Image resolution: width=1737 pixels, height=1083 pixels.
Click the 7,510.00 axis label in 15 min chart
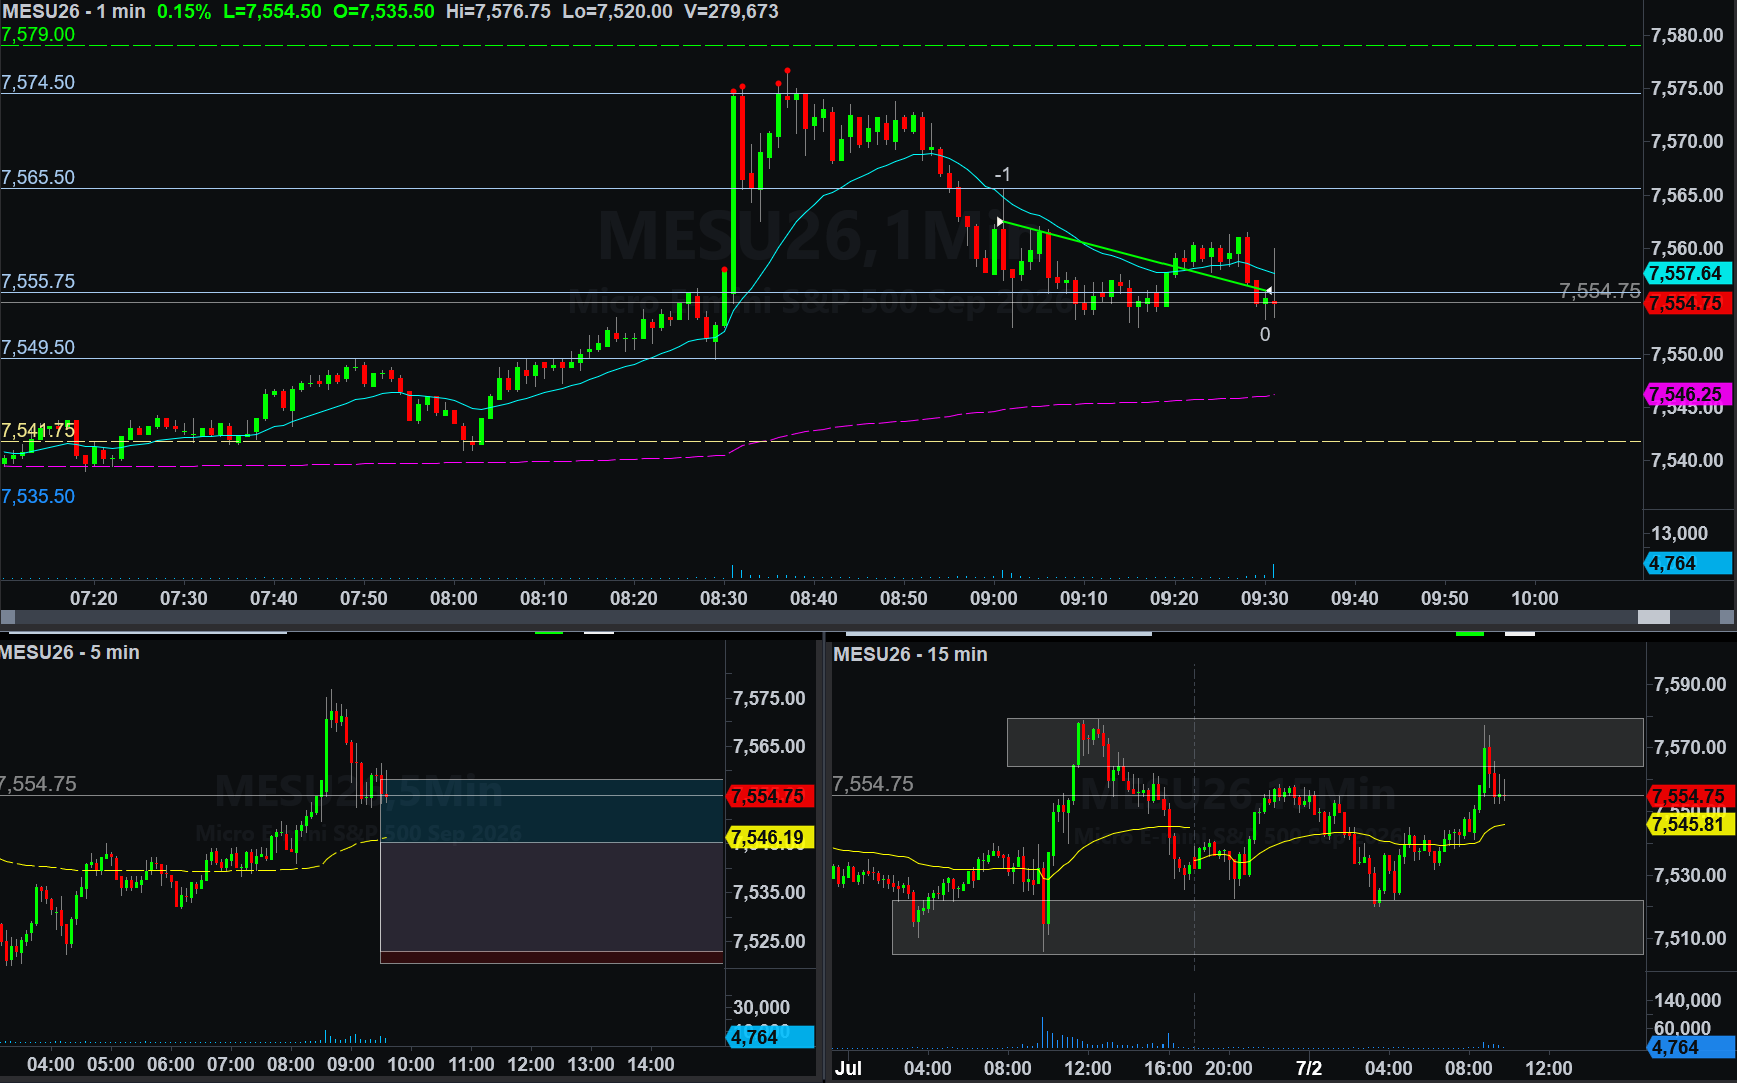pyautogui.click(x=1690, y=938)
